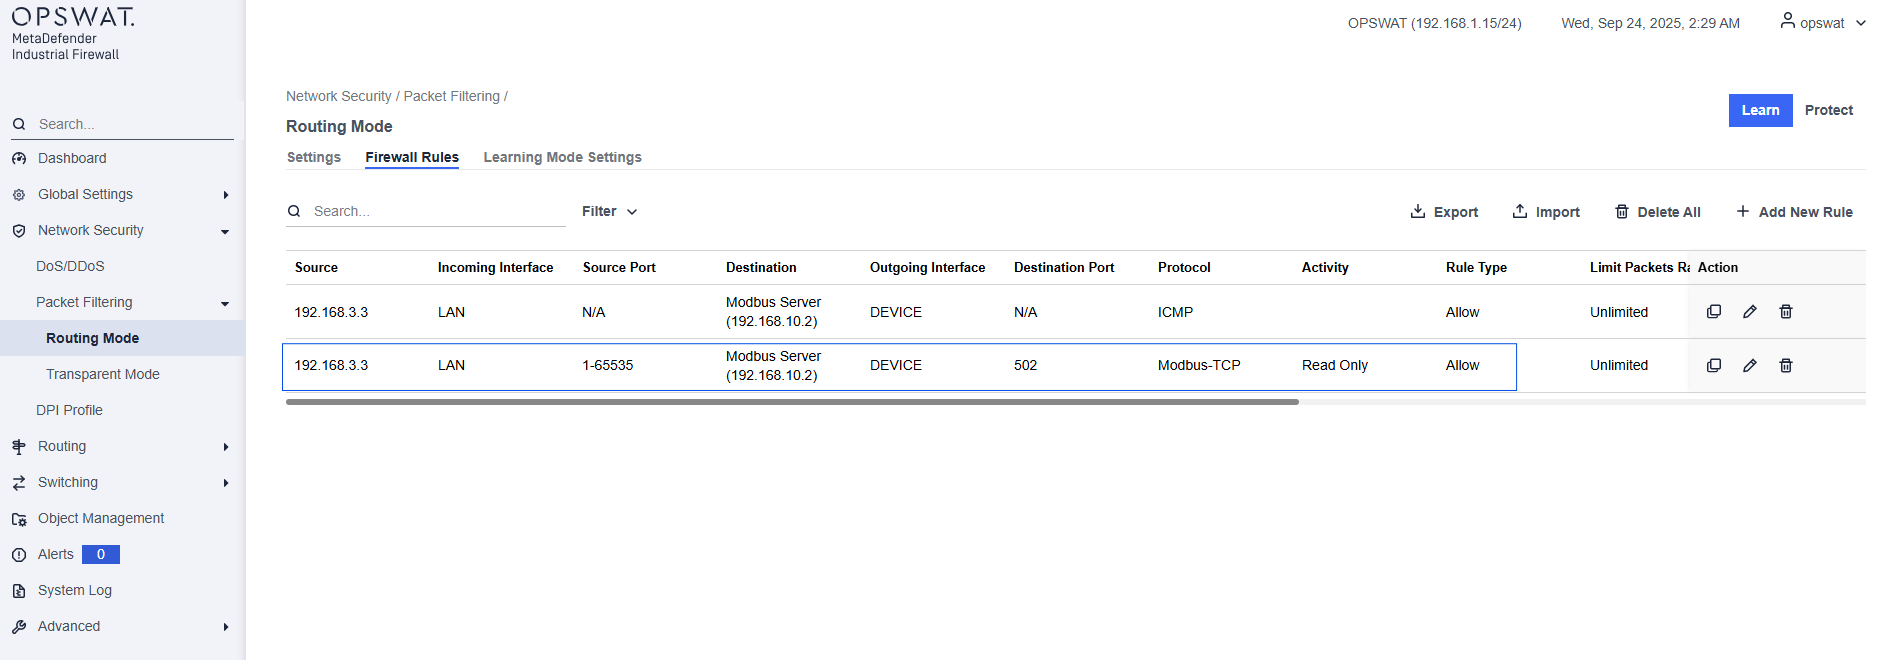Click the copy icon for the ICMP rule
Image resolution: width=1903 pixels, height=660 pixels.
point(1713,312)
